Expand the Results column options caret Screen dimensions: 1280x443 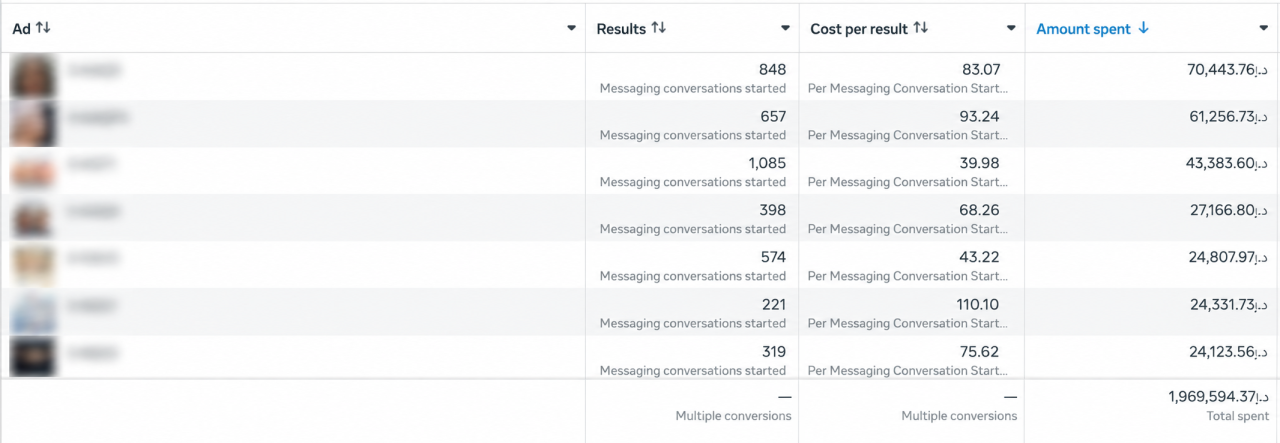(x=785, y=29)
